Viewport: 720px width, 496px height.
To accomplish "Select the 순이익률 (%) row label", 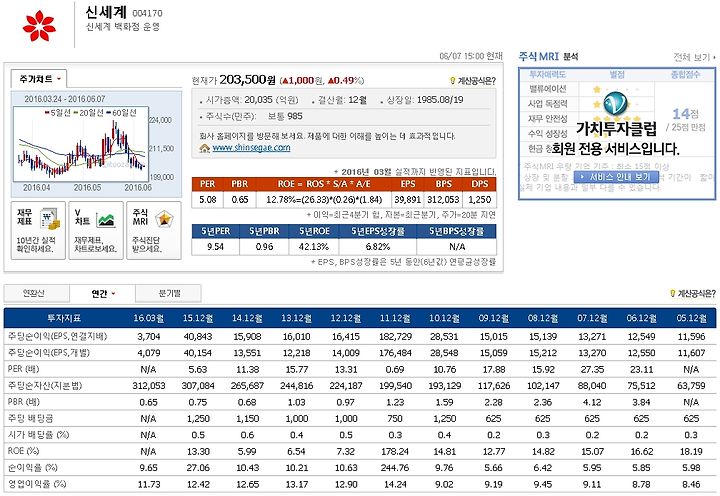I will (x=32, y=468).
